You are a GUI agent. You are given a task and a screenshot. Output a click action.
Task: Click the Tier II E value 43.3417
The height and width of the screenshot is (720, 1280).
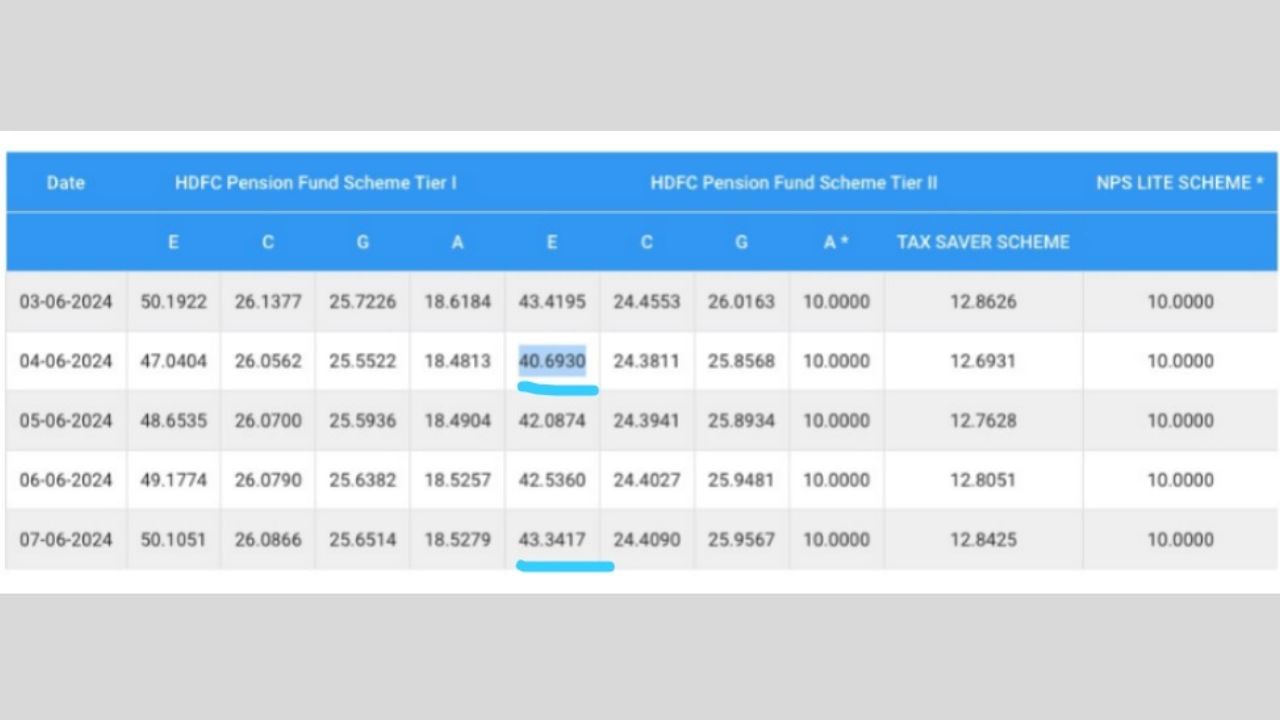pyautogui.click(x=552, y=540)
